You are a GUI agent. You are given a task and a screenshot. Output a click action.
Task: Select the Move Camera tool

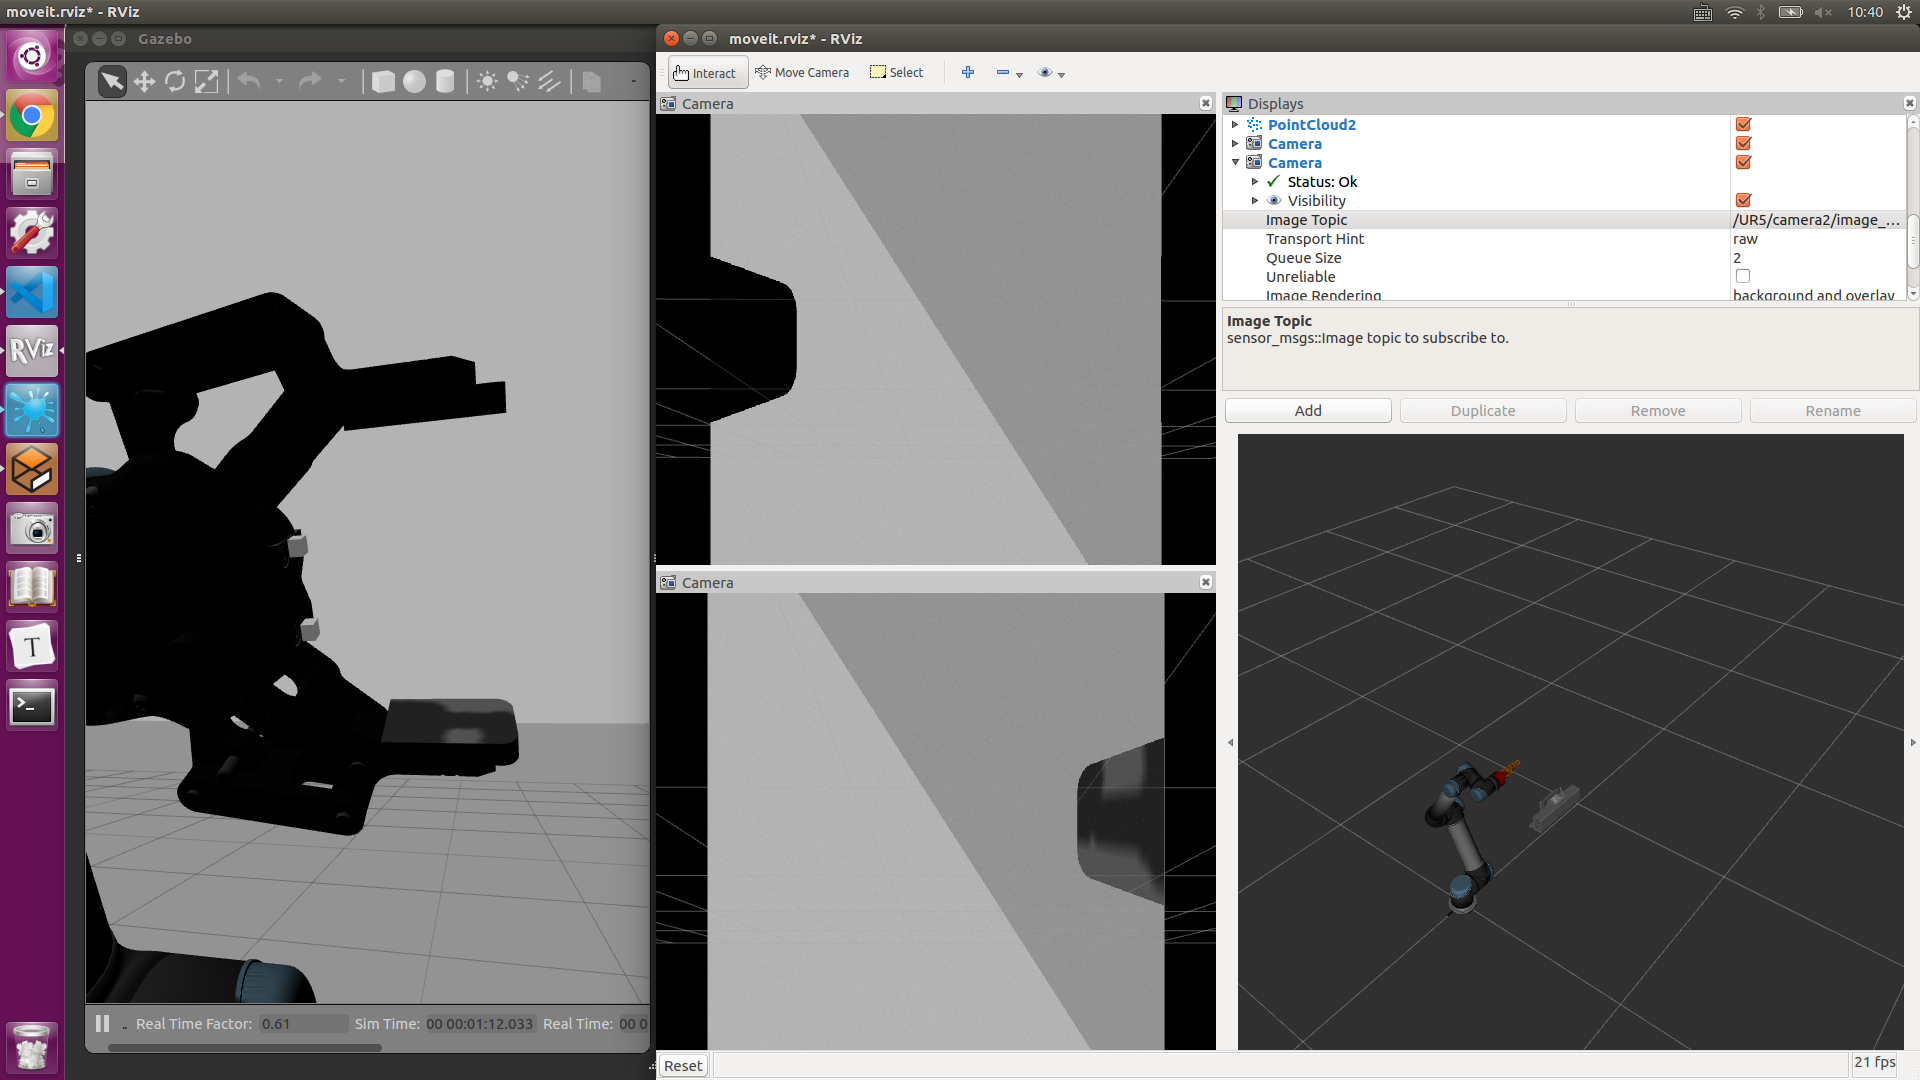point(803,72)
